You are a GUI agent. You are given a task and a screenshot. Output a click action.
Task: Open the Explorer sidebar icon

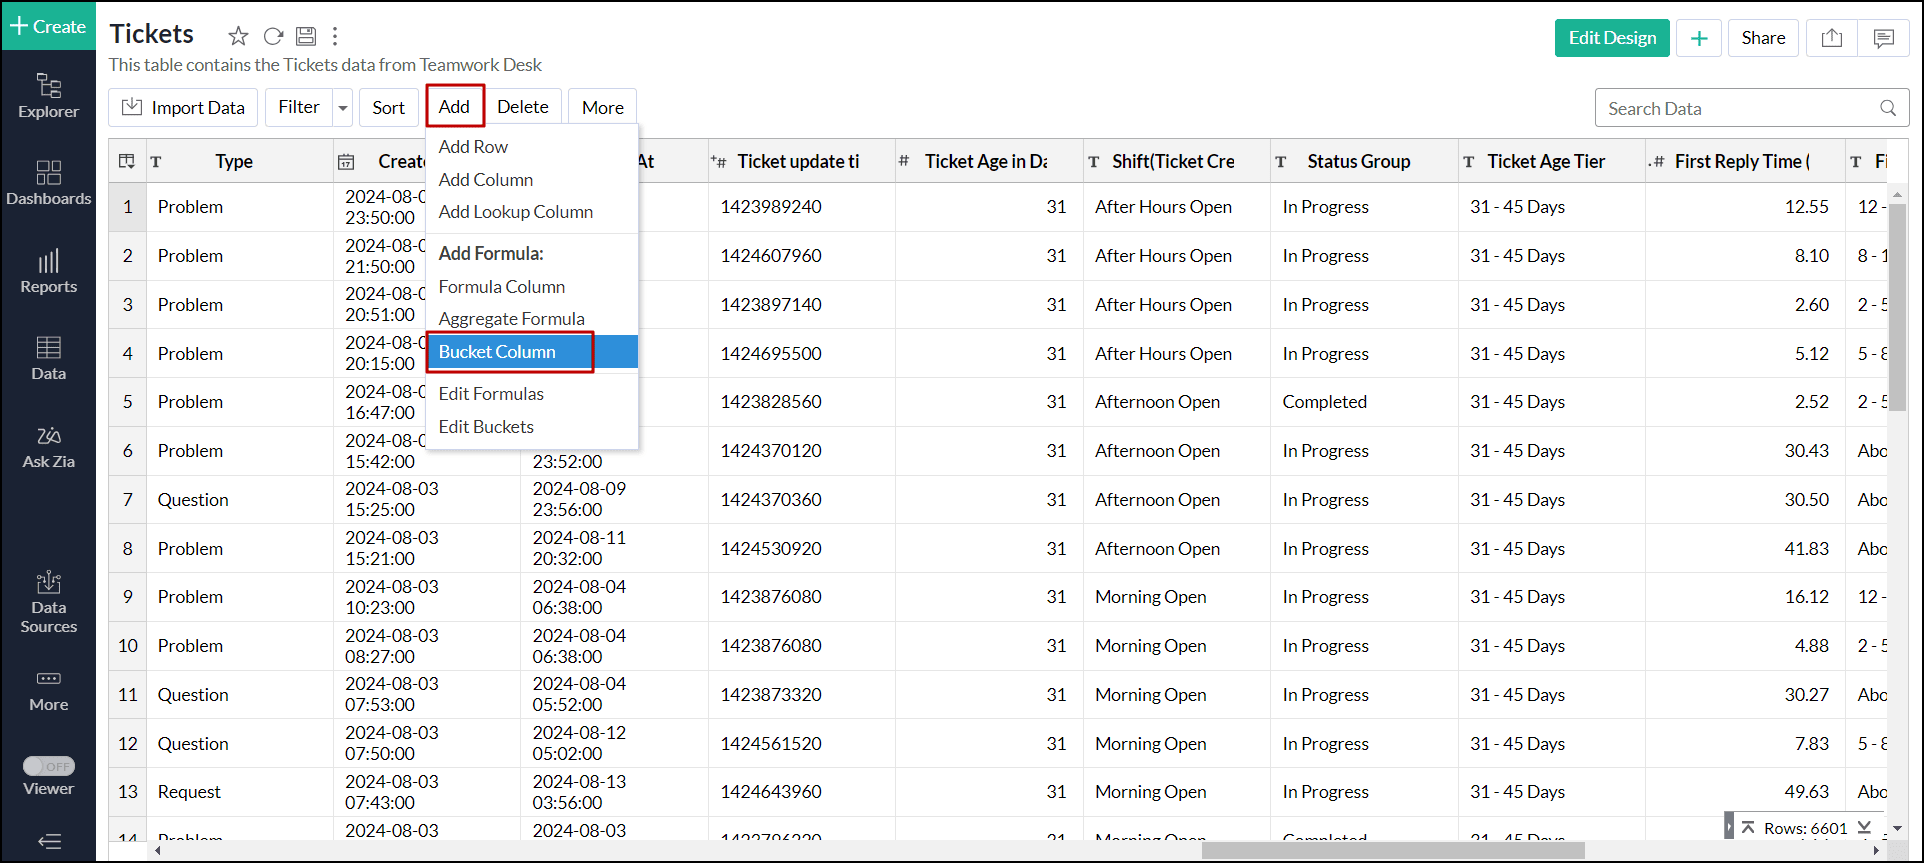(x=48, y=96)
